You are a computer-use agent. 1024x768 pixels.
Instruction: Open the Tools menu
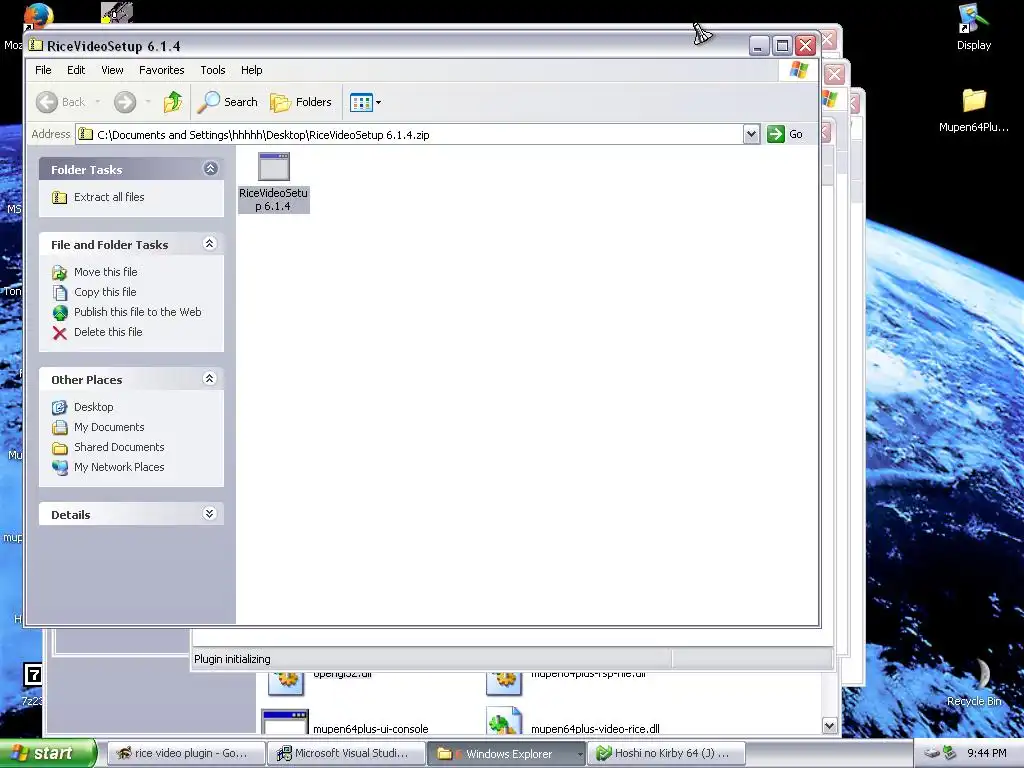point(213,70)
